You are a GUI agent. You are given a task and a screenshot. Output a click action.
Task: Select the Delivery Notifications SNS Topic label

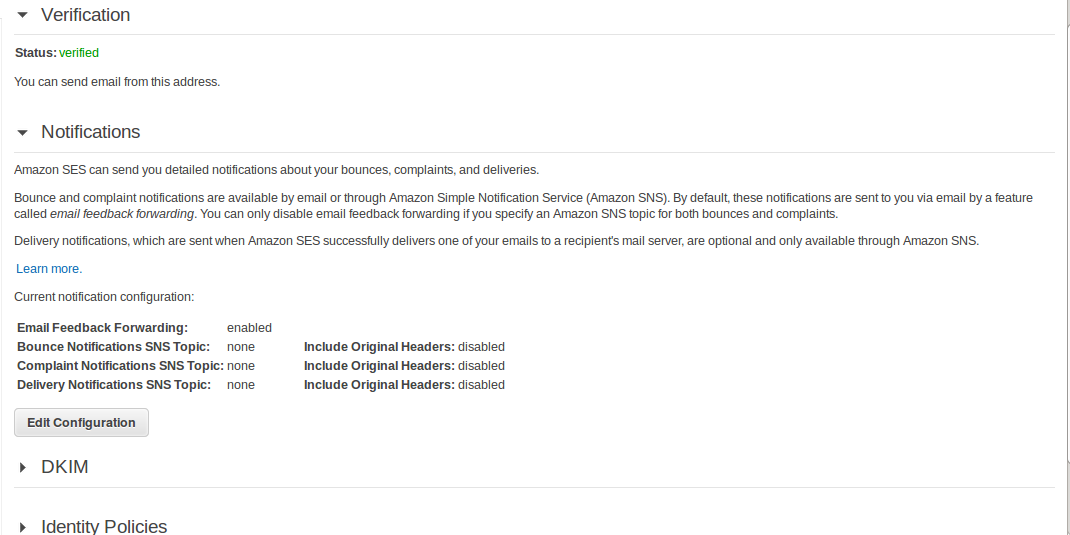point(114,385)
